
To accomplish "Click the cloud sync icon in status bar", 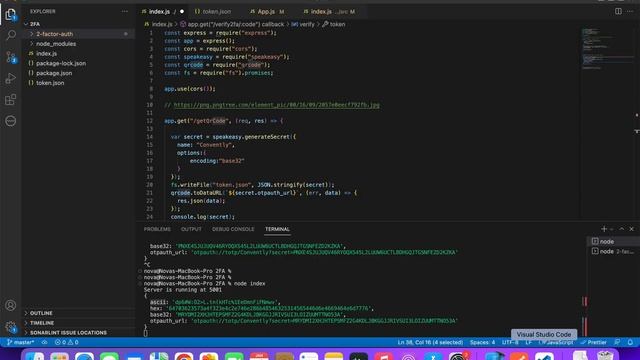I will (44, 342).
